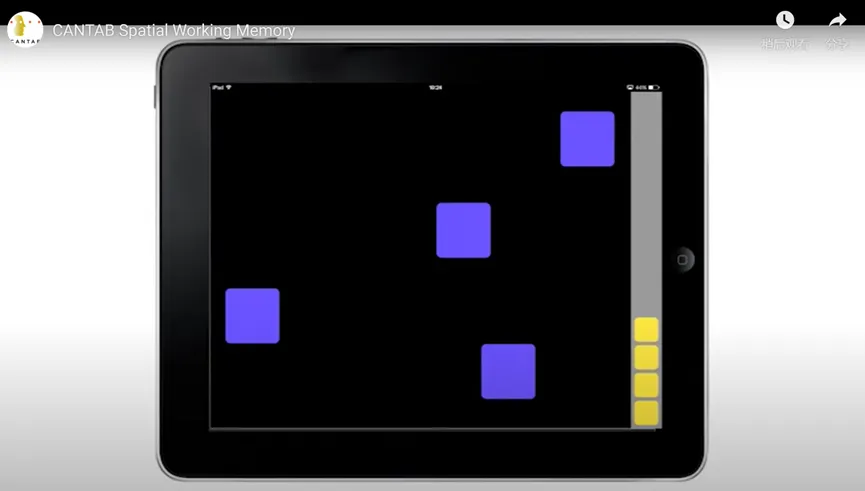Click the 分享 label under the share arrow
The image size is (865, 491).
coord(836,44)
